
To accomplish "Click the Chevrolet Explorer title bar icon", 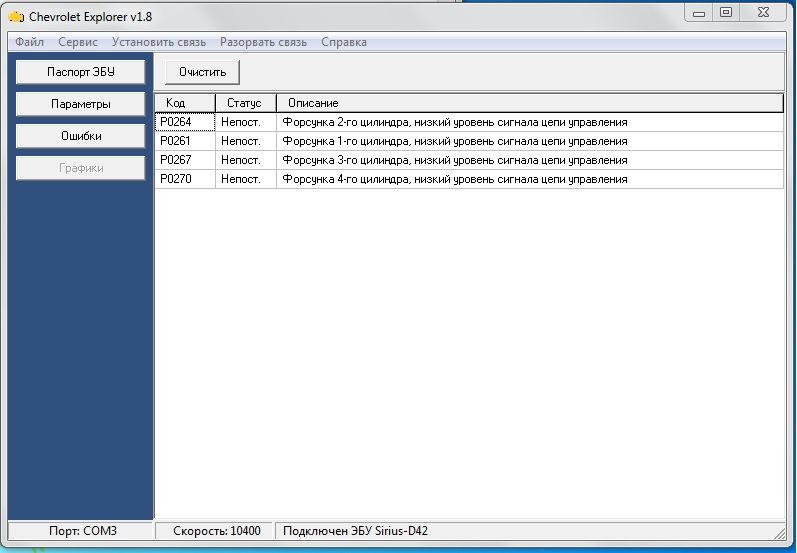I will coord(16,17).
